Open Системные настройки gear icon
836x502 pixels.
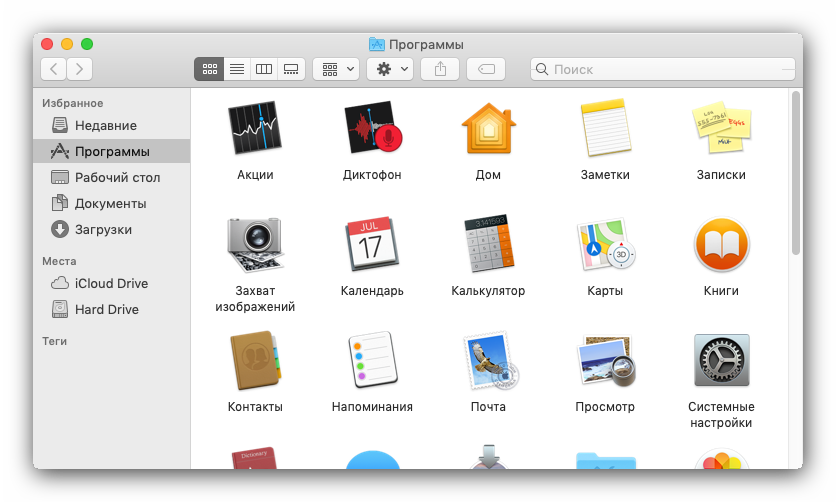coord(721,360)
